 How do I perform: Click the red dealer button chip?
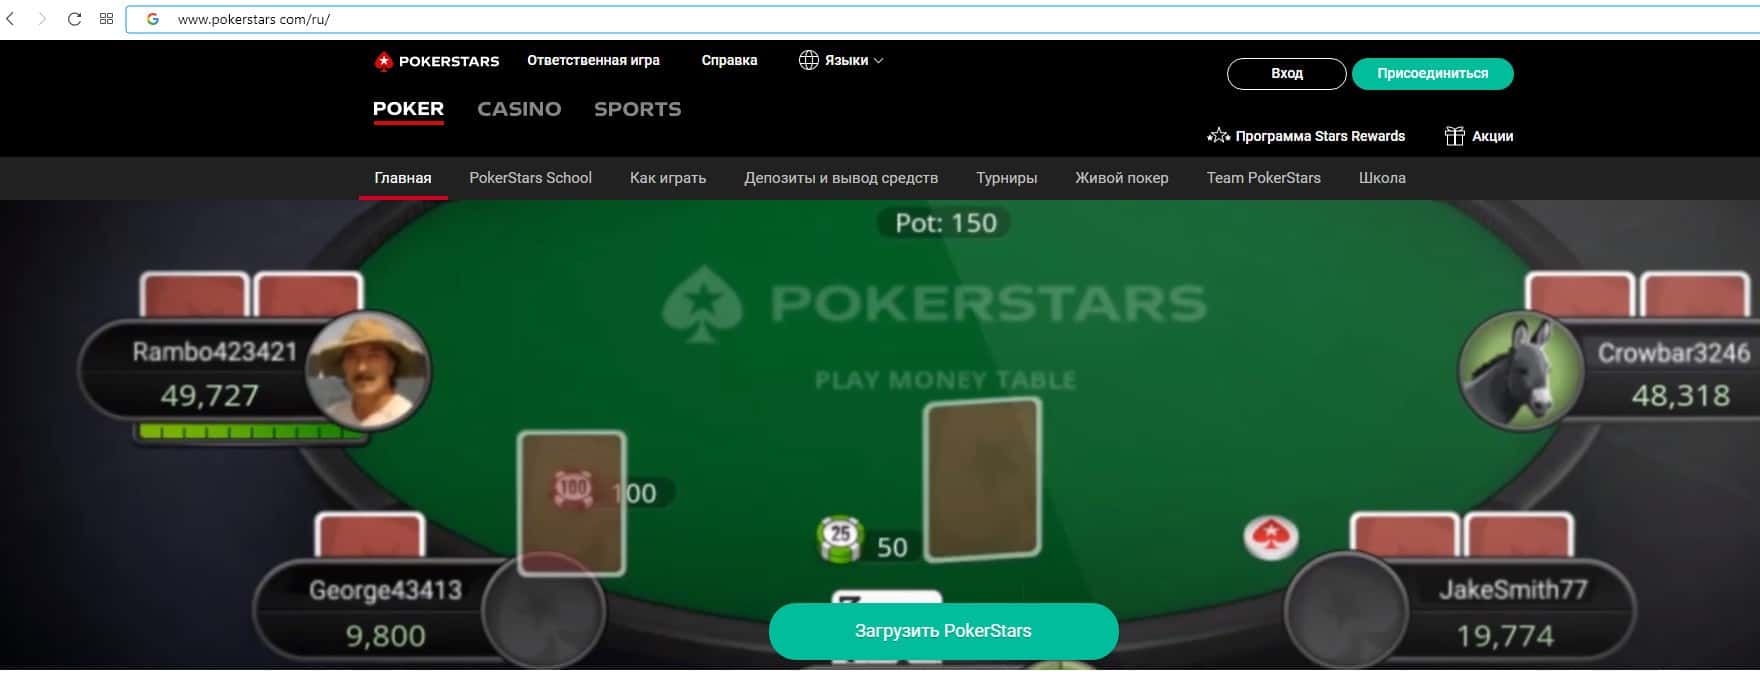(1271, 538)
